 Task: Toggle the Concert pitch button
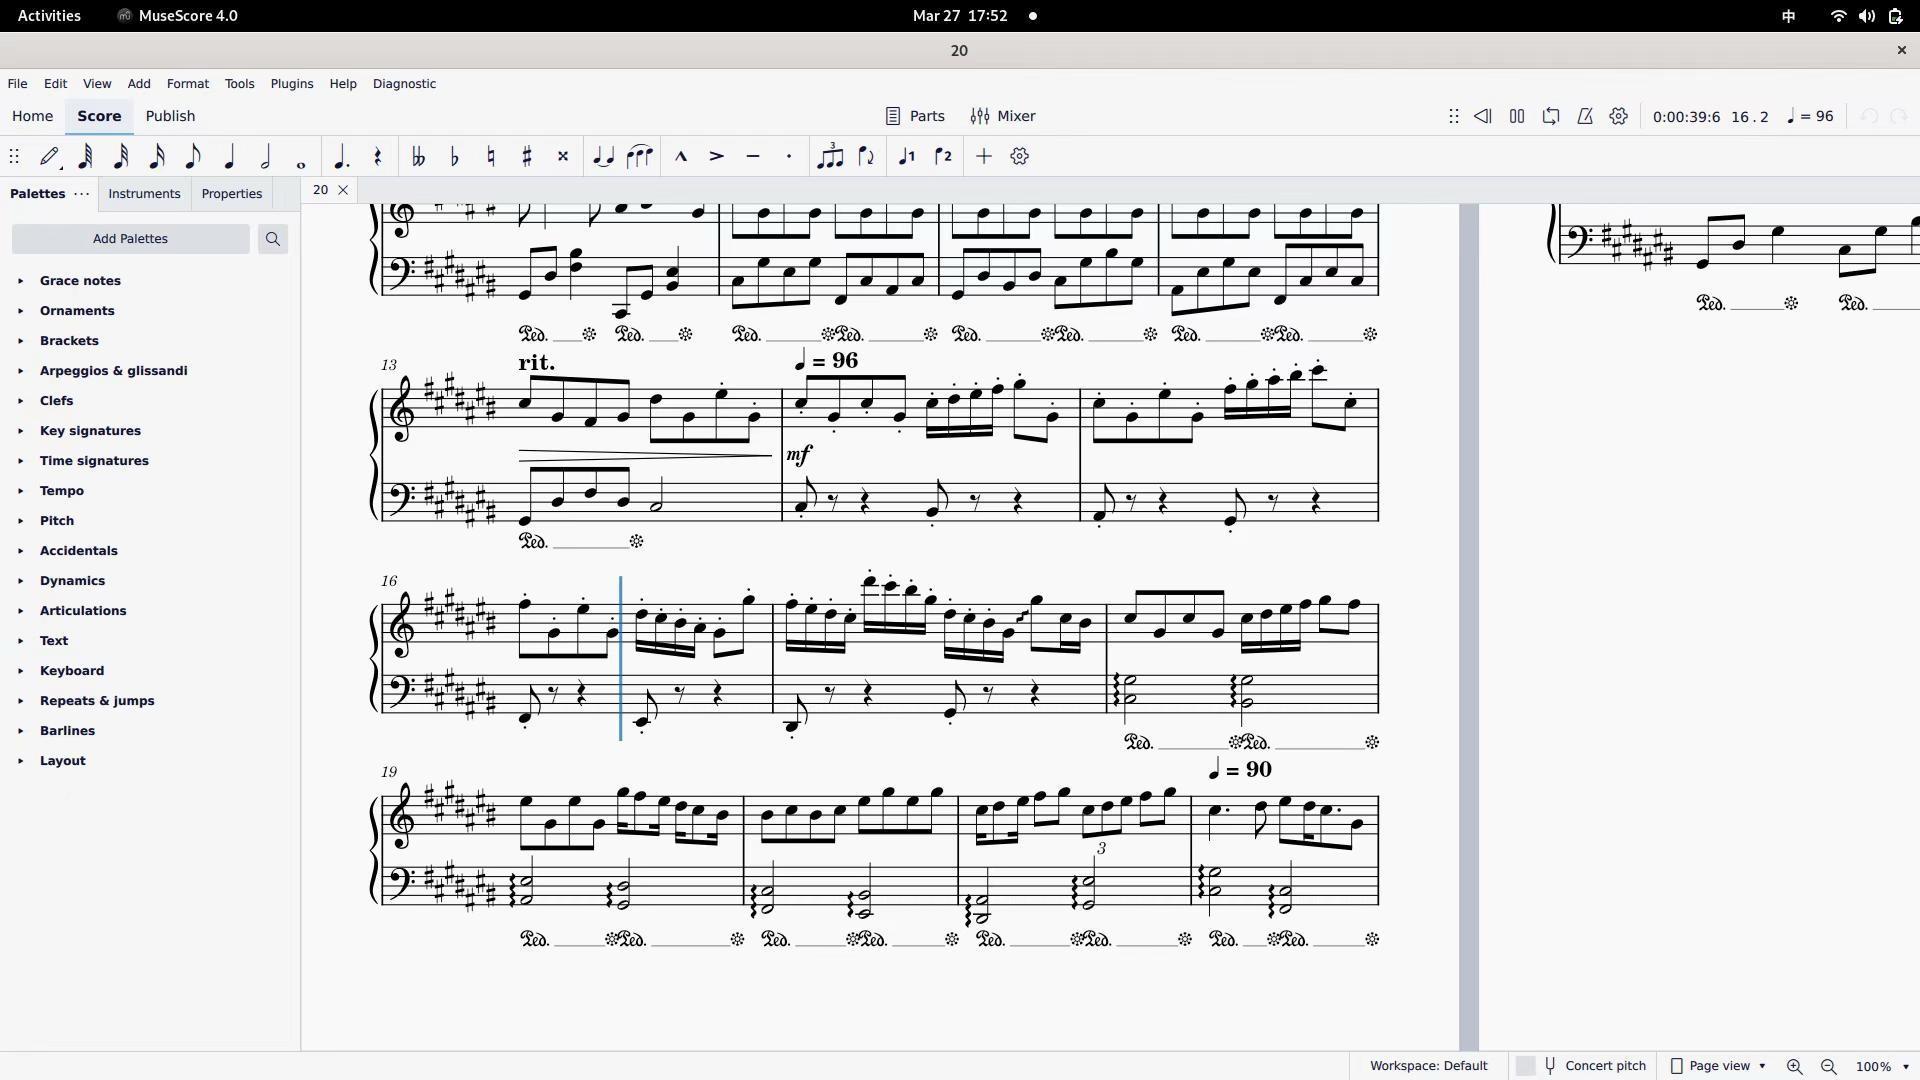1594,1066
